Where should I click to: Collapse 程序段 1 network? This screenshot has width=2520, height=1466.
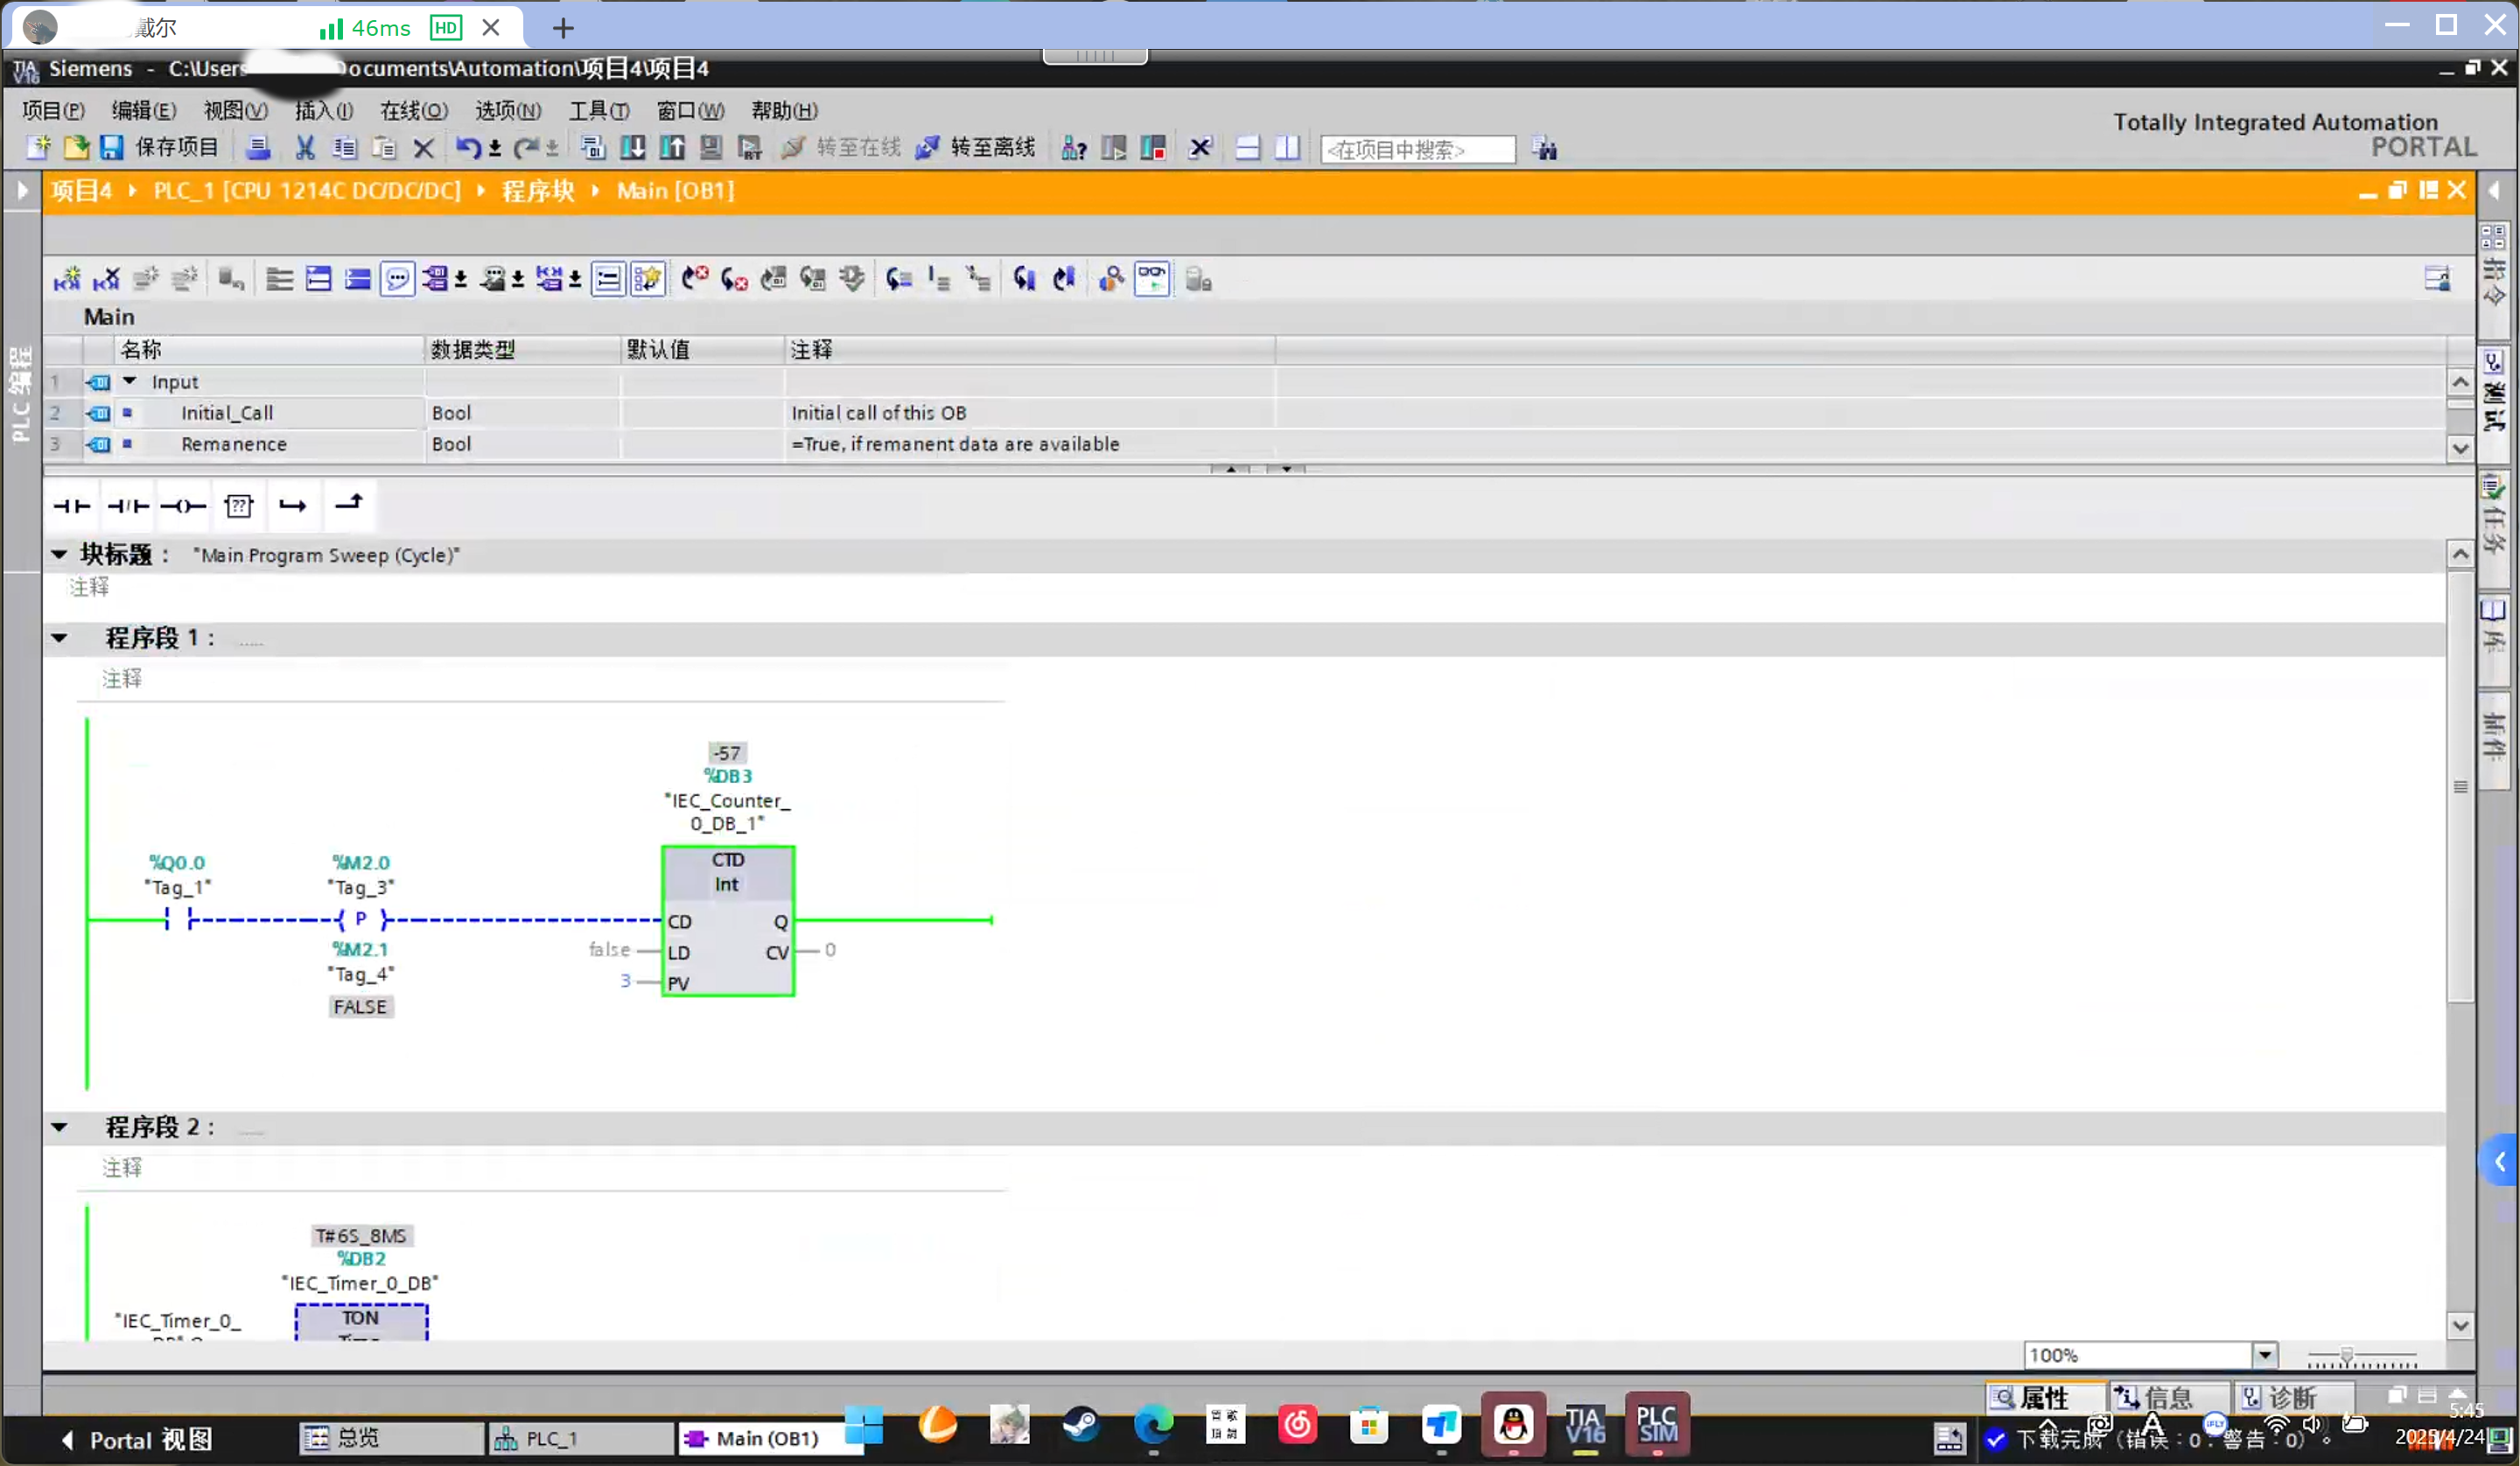(x=60, y=638)
